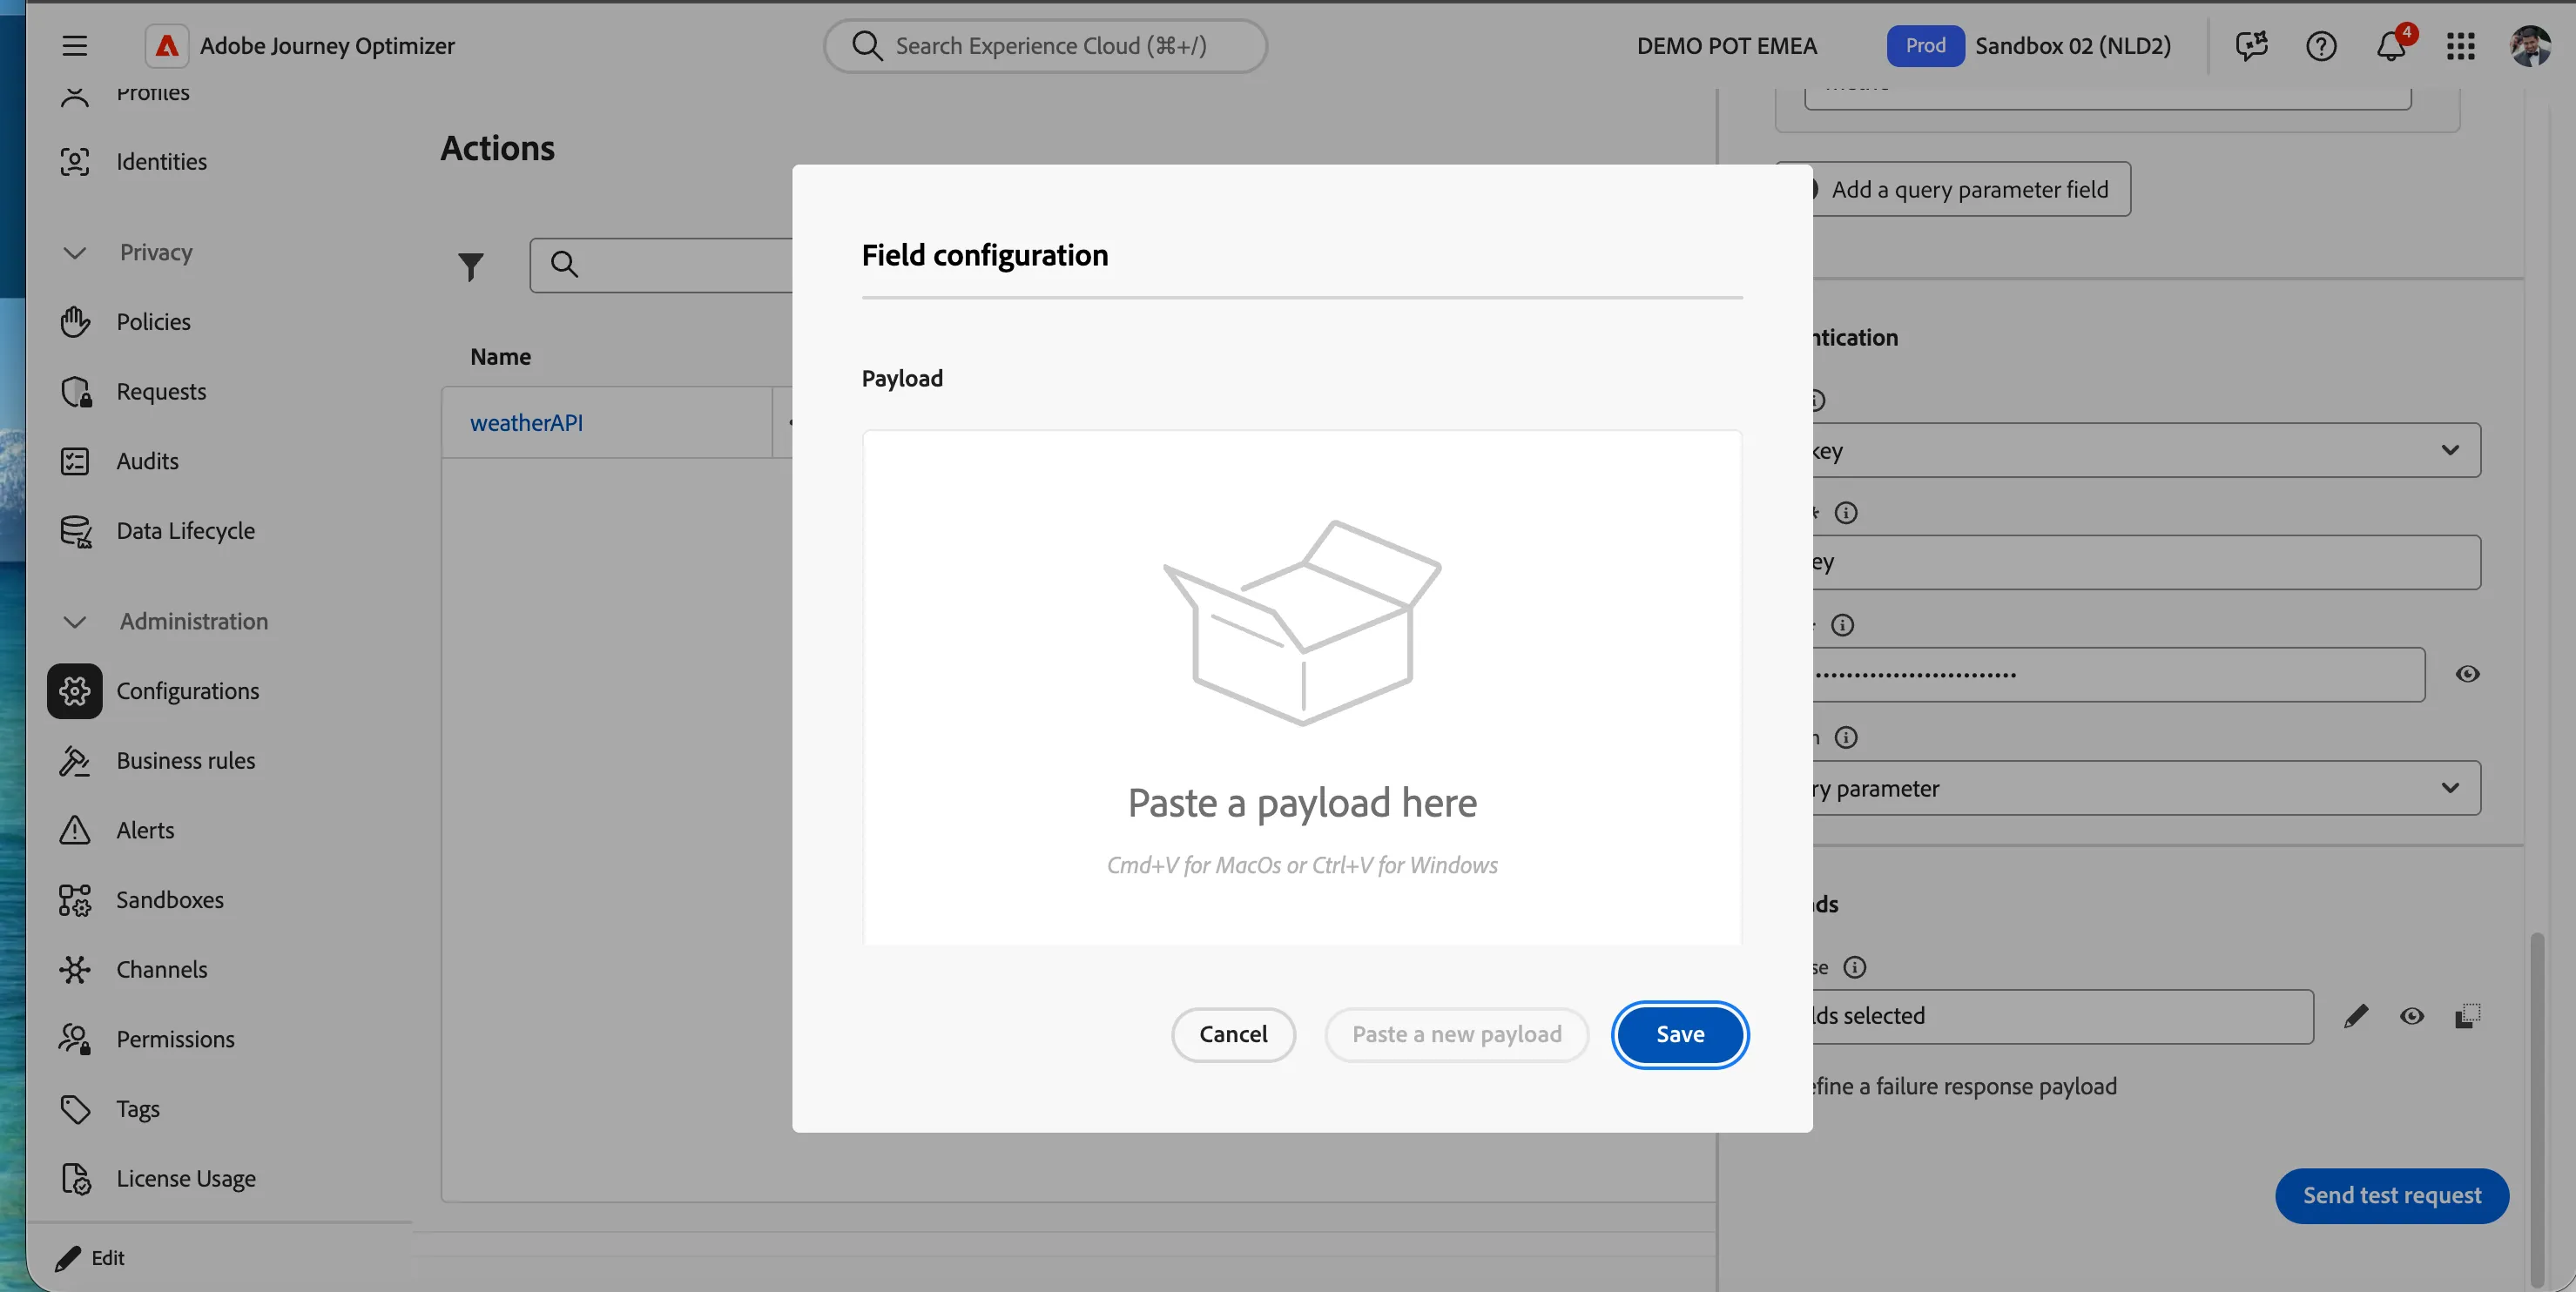Open the query parameter location dropdown

point(2146,788)
